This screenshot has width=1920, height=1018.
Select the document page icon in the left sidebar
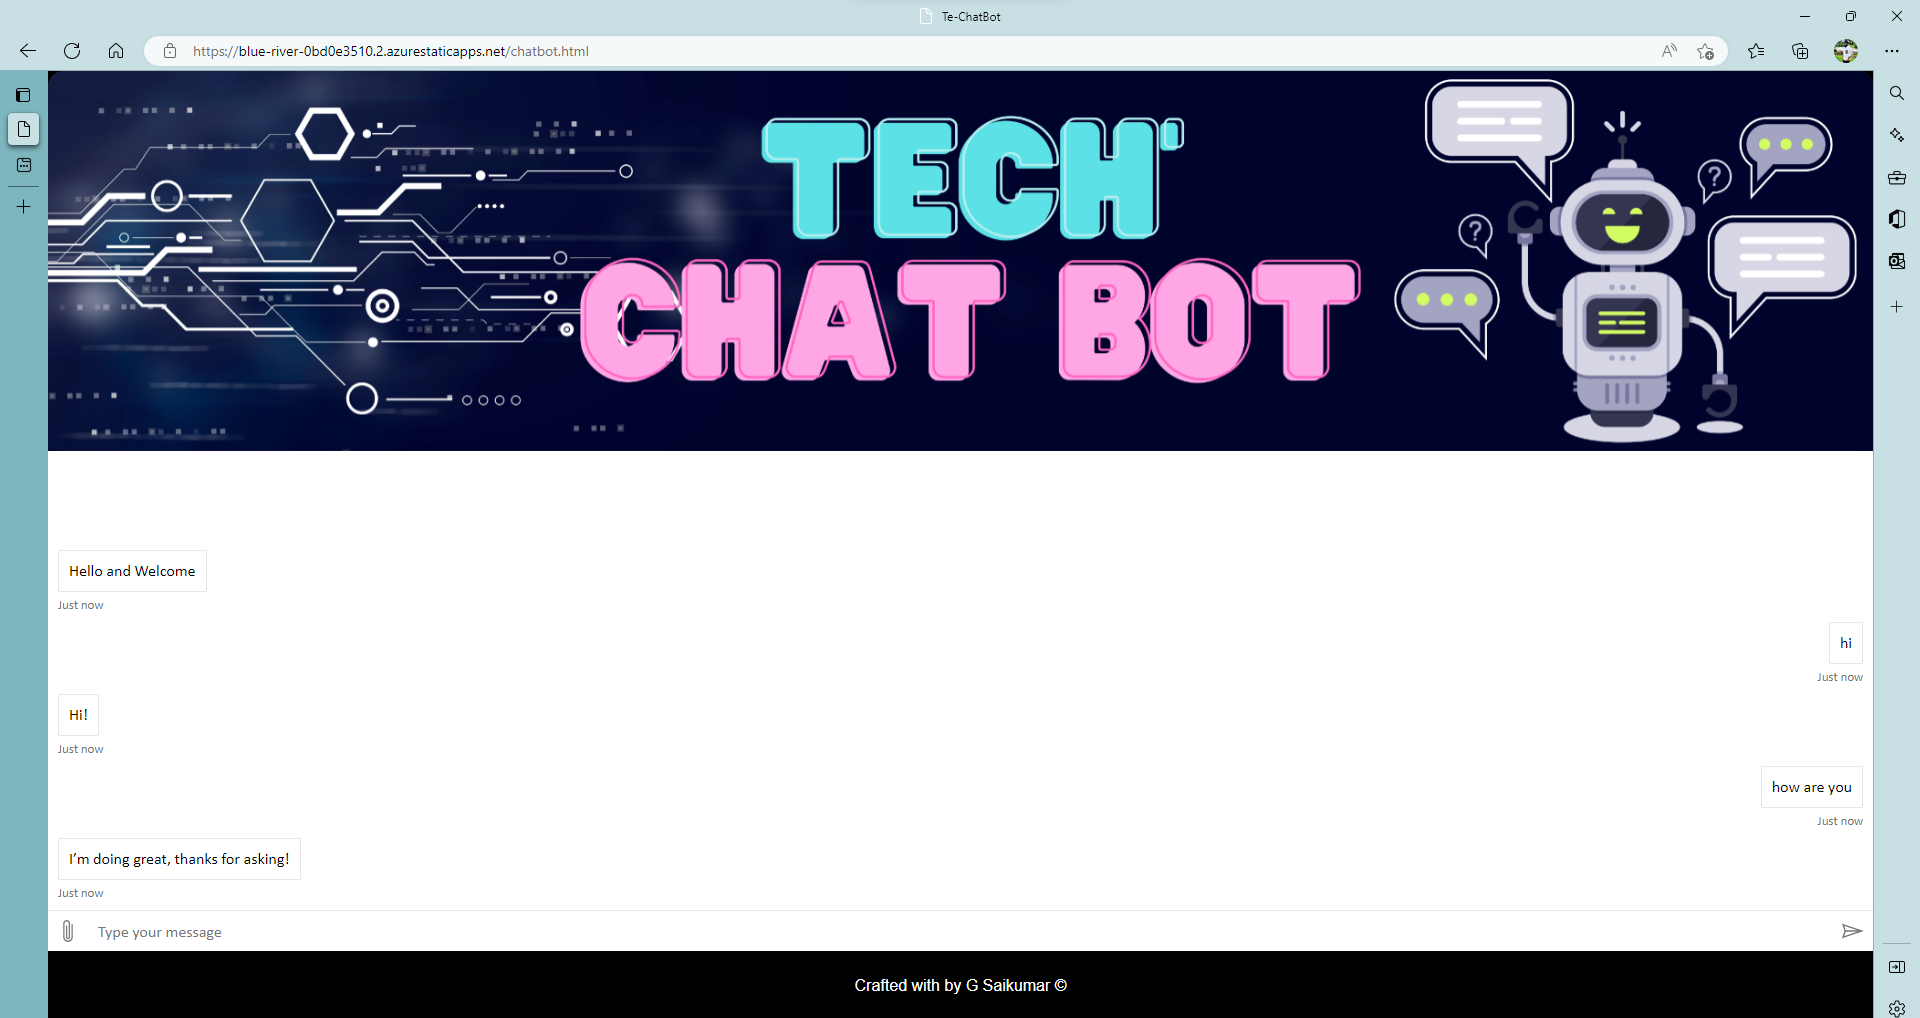23,129
